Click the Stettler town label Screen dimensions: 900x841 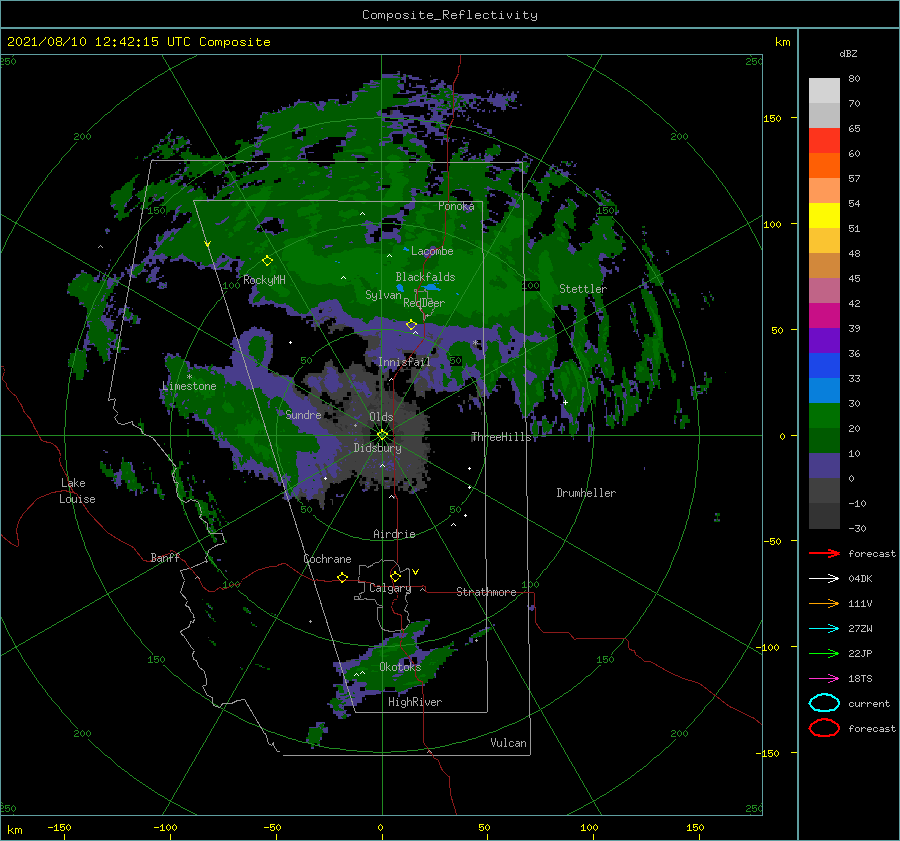tap(583, 289)
